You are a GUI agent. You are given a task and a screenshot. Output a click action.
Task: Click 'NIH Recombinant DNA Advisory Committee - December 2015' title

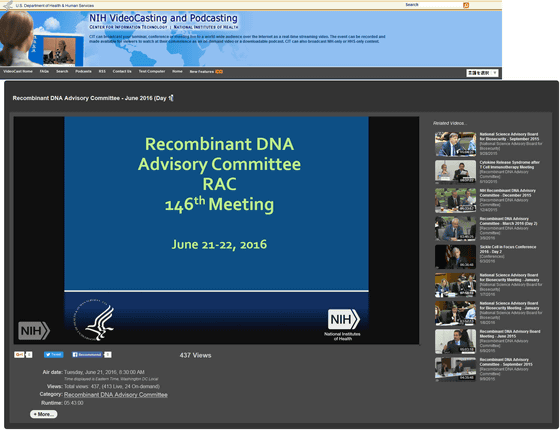coord(508,193)
